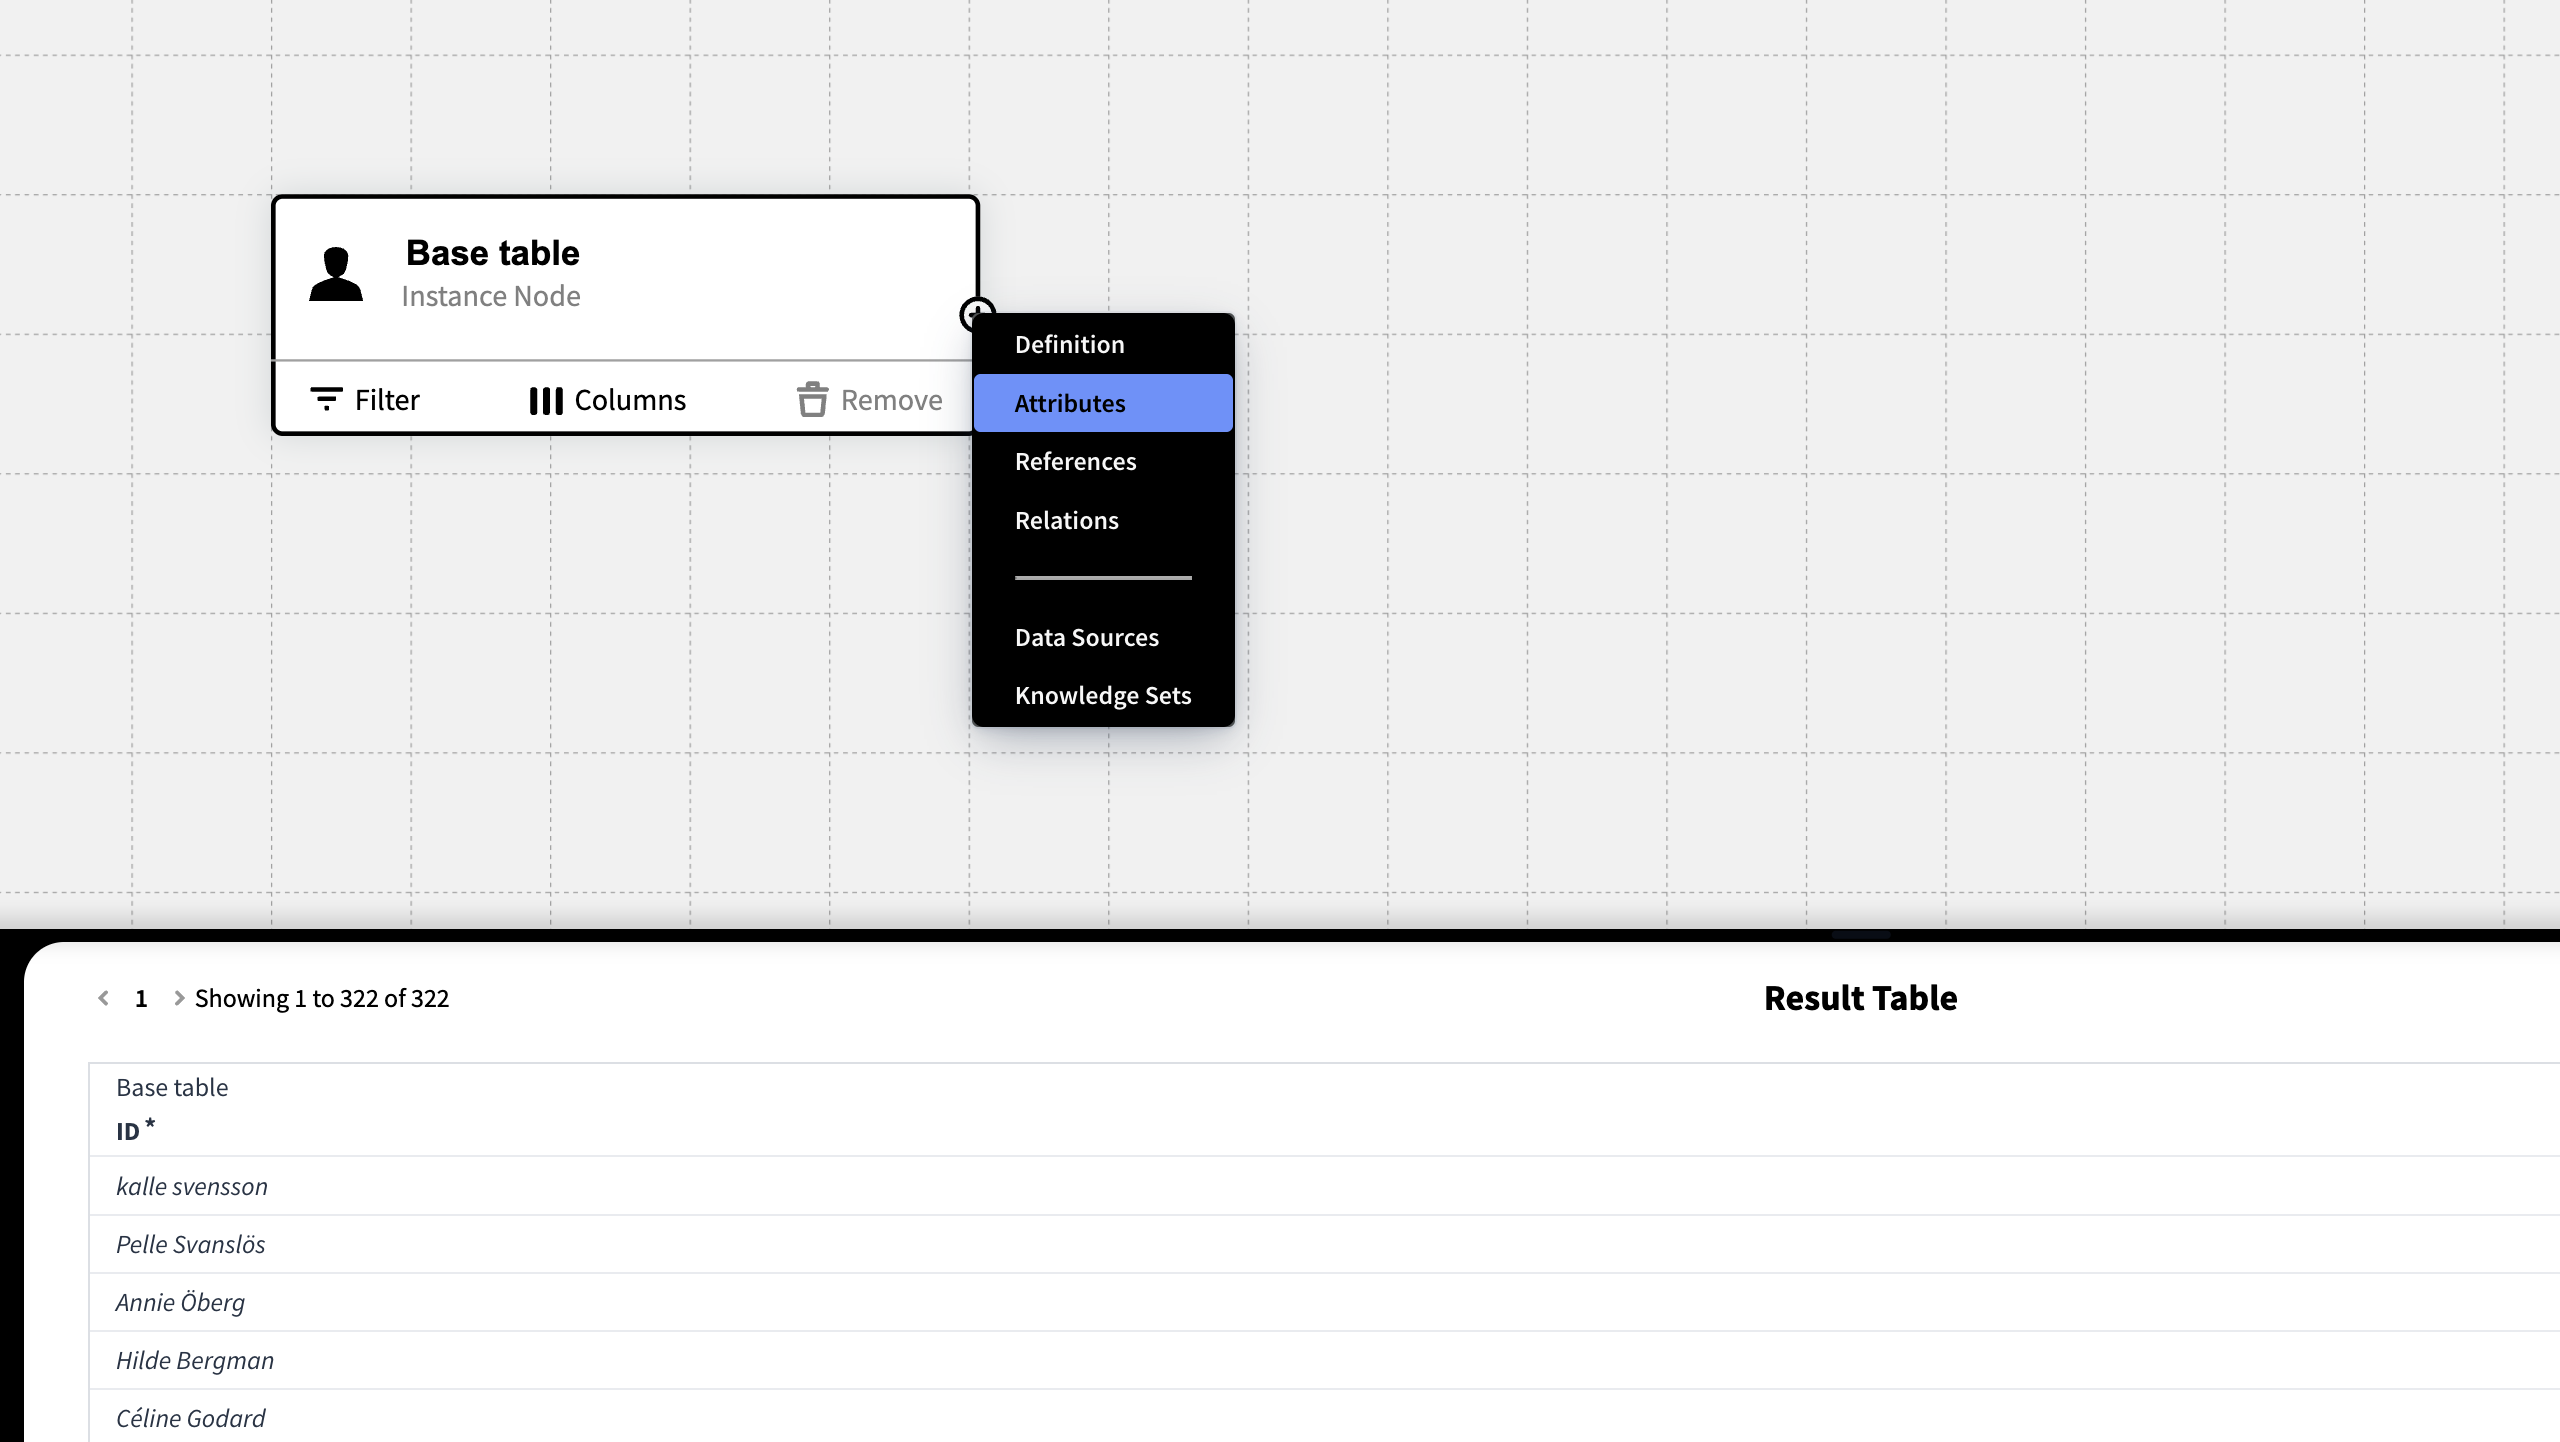Screen dimensions: 2560x1442
Task: Sort by the ID column header
Action: pos(128,1131)
